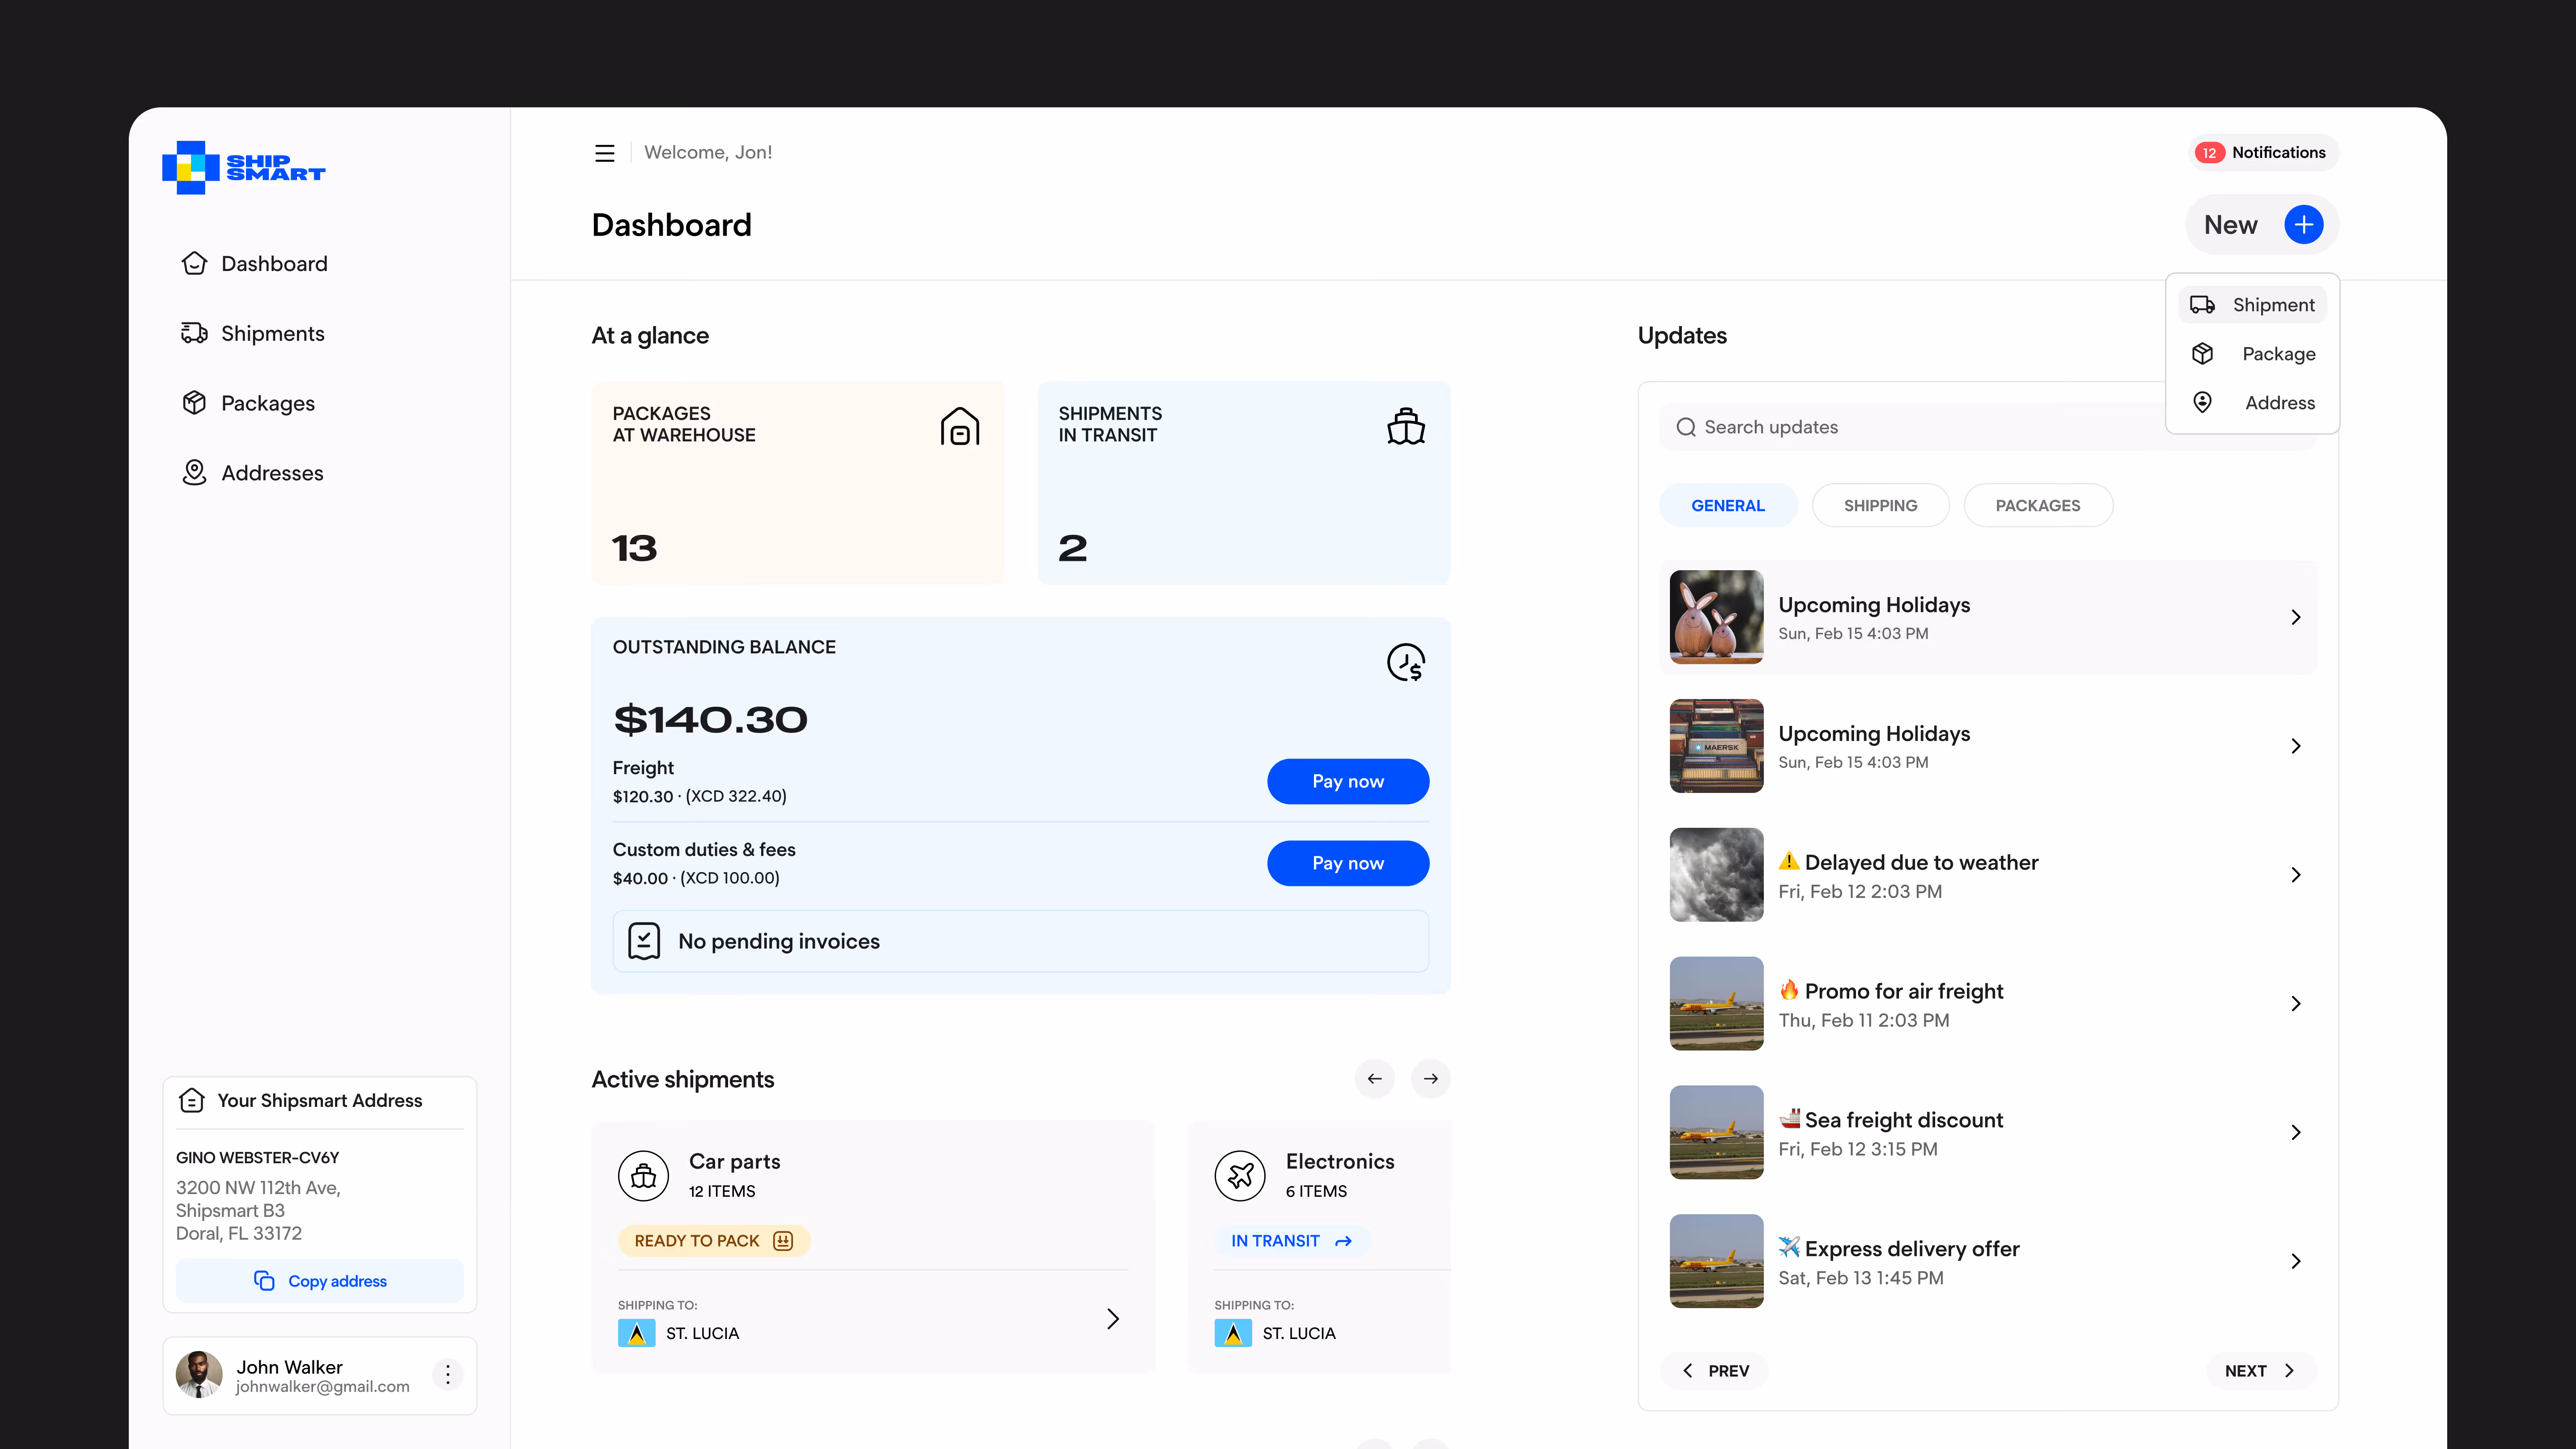This screenshot has width=2576, height=1449.
Task: Click the outstanding balance clock-dollar icon
Action: (1405, 662)
